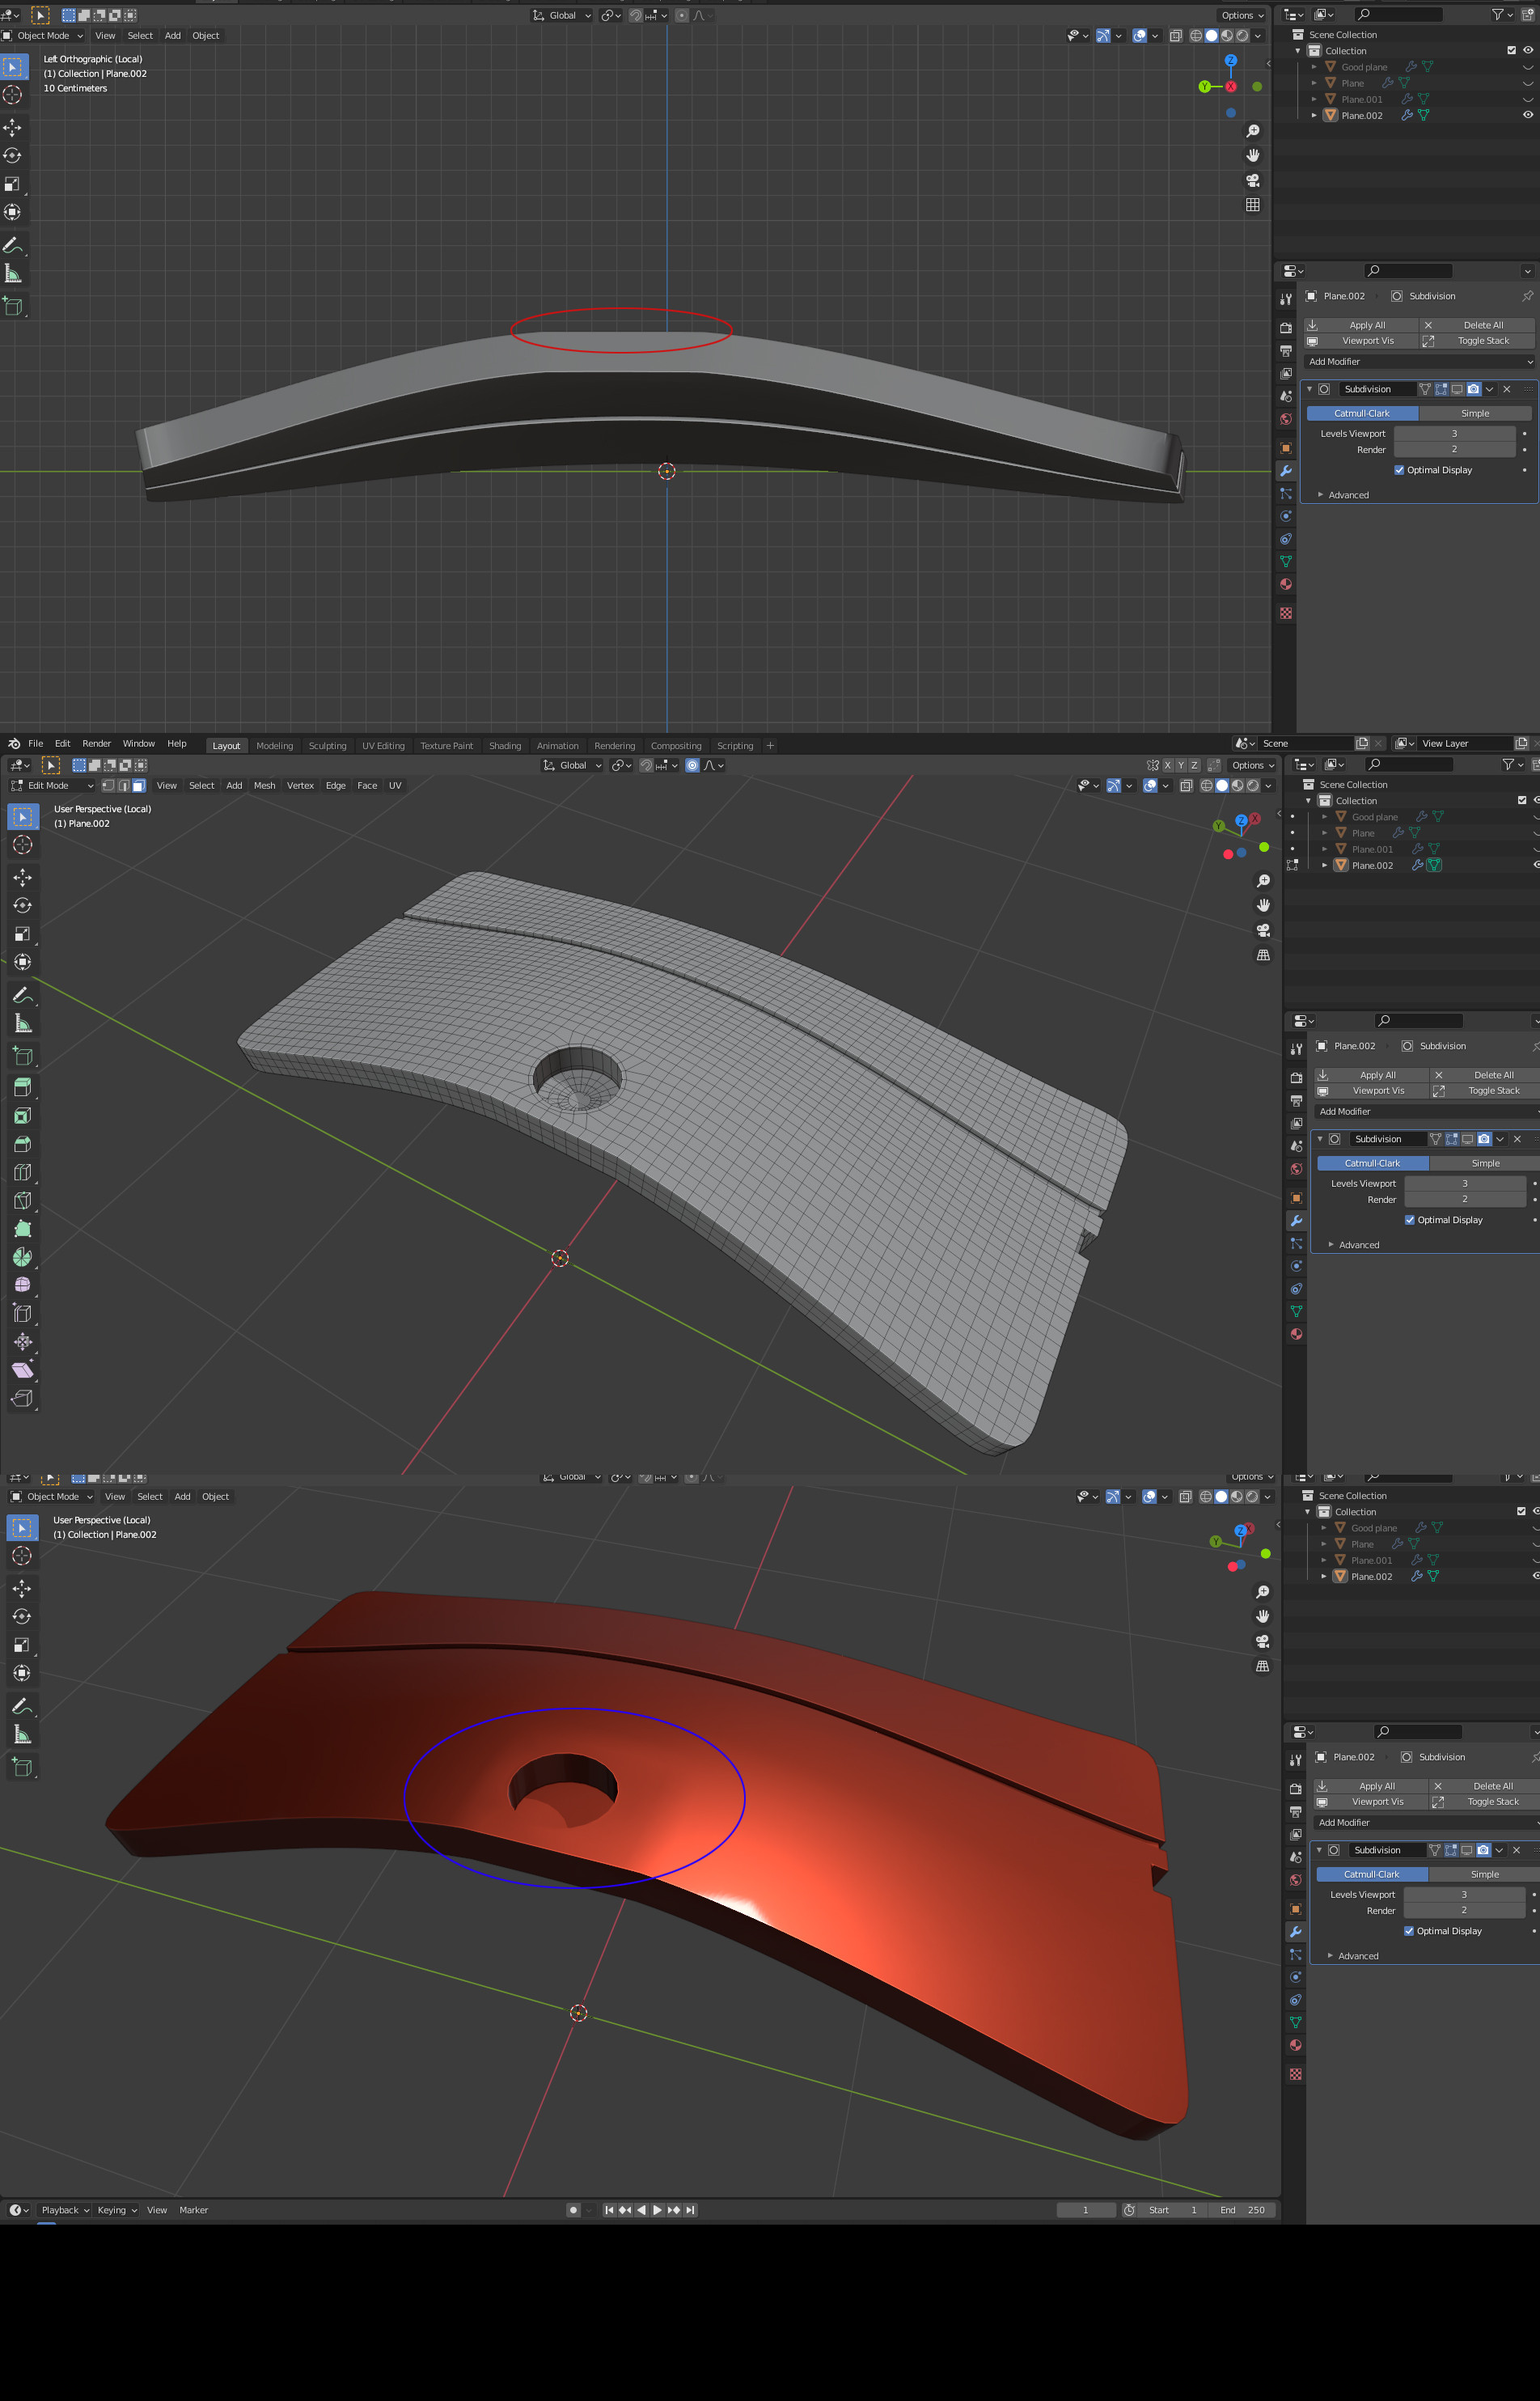The height and width of the screenshot is (2401, 1540).
Task: Switch to edge select mode in Edit Mode header
Action: coord(123,785)
